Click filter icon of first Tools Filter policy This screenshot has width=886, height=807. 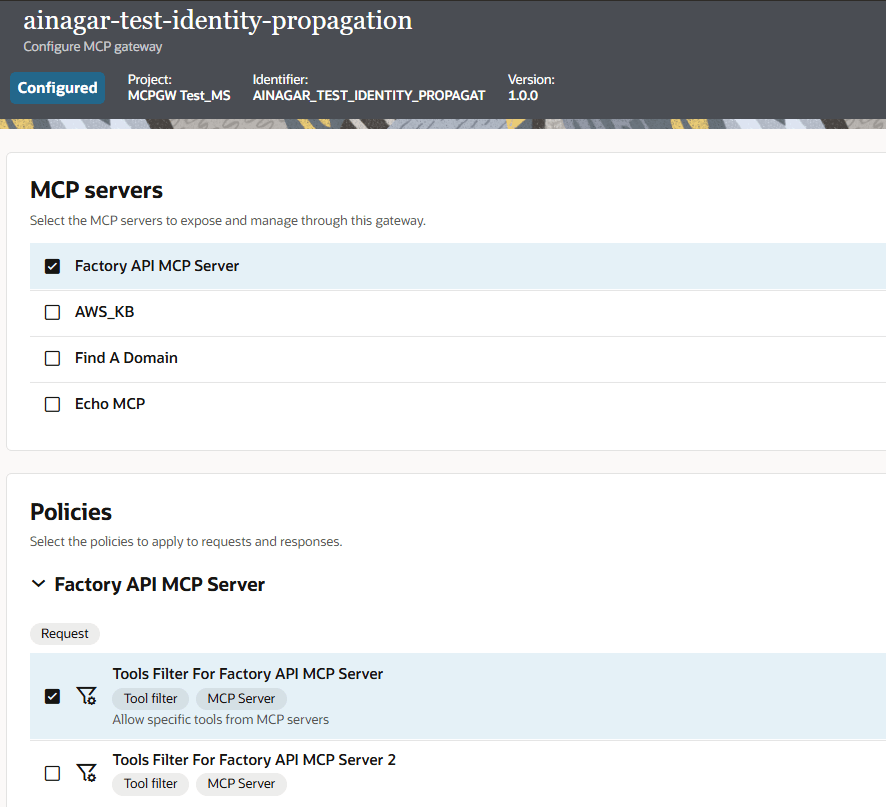point(86,696)
